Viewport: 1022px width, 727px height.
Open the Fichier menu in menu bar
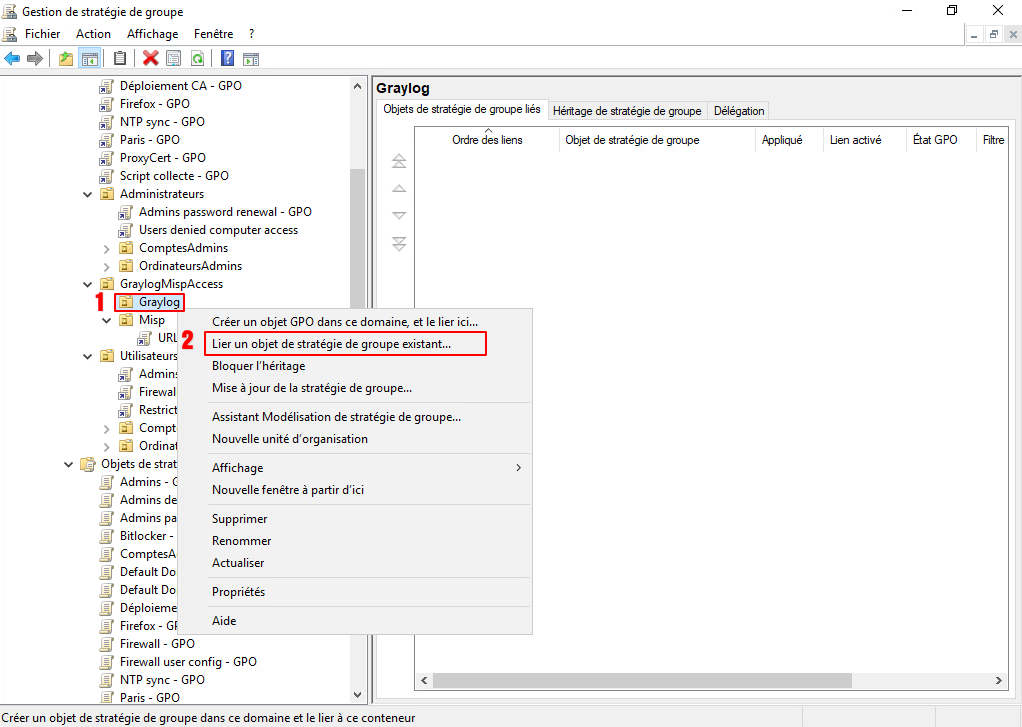point(42,34)
